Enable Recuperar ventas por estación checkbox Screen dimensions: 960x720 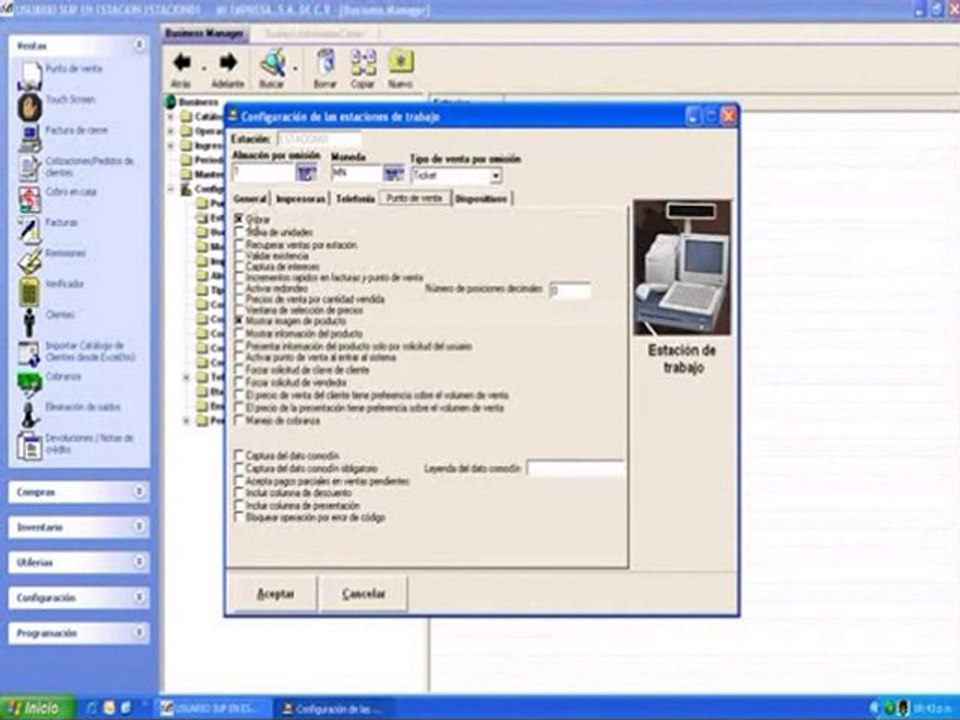click(x=239, y=244)
